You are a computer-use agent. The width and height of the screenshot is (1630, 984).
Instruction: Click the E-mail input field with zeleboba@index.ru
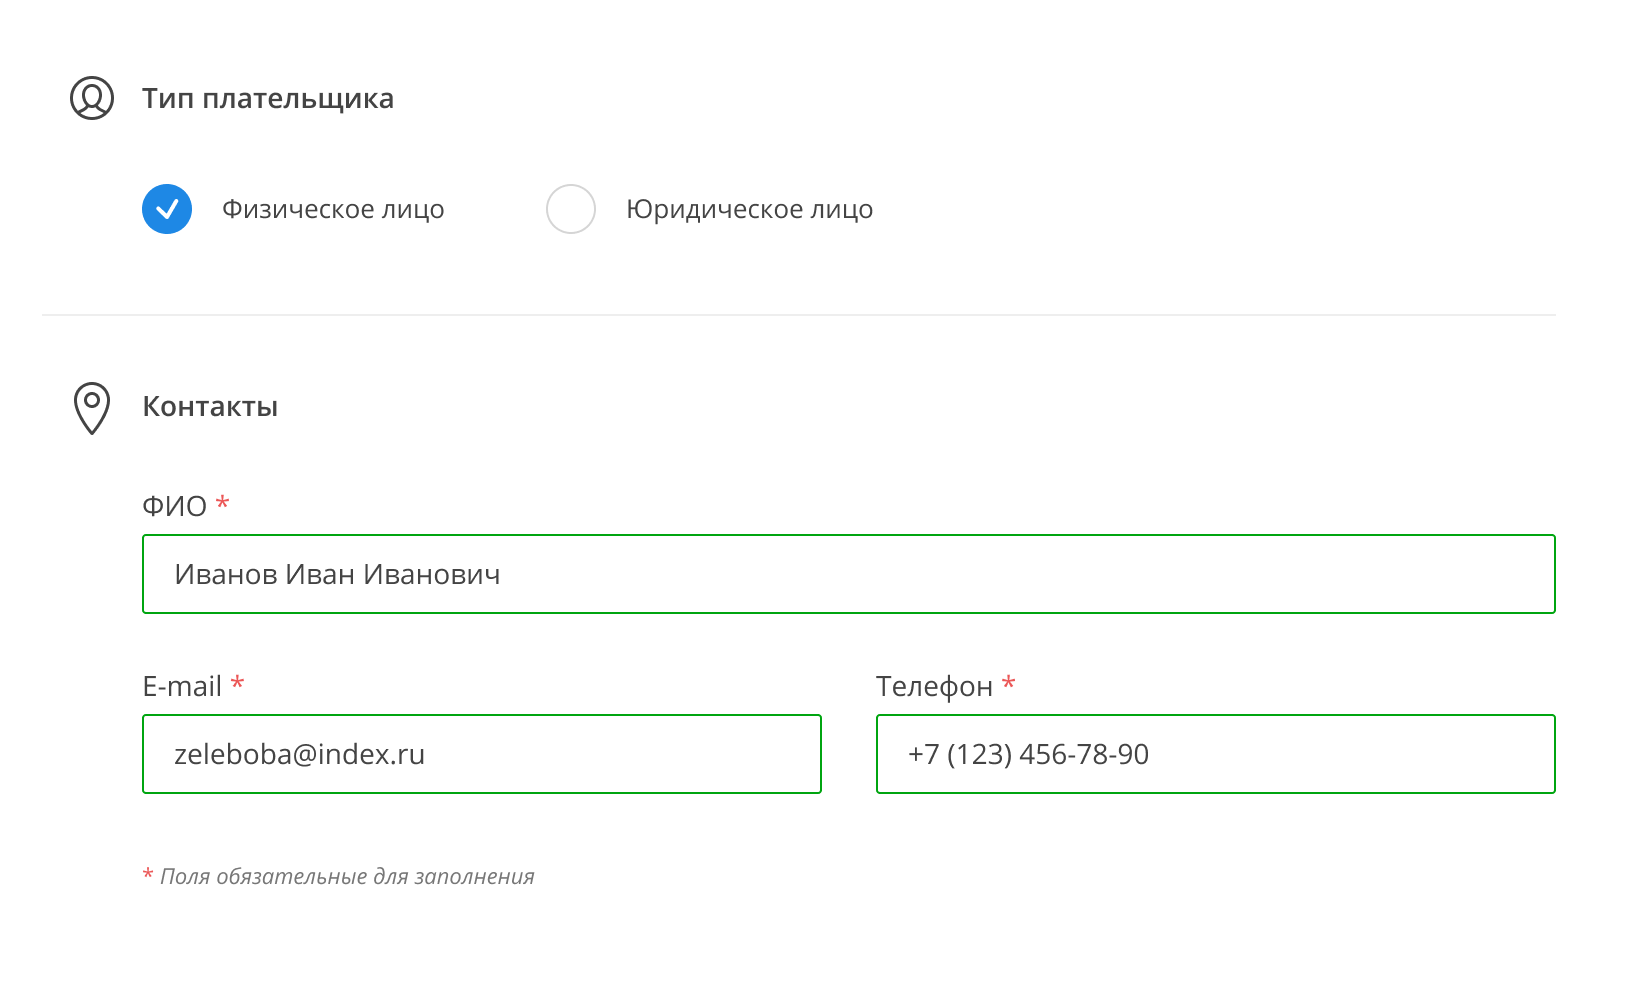(x=482, y=754)
